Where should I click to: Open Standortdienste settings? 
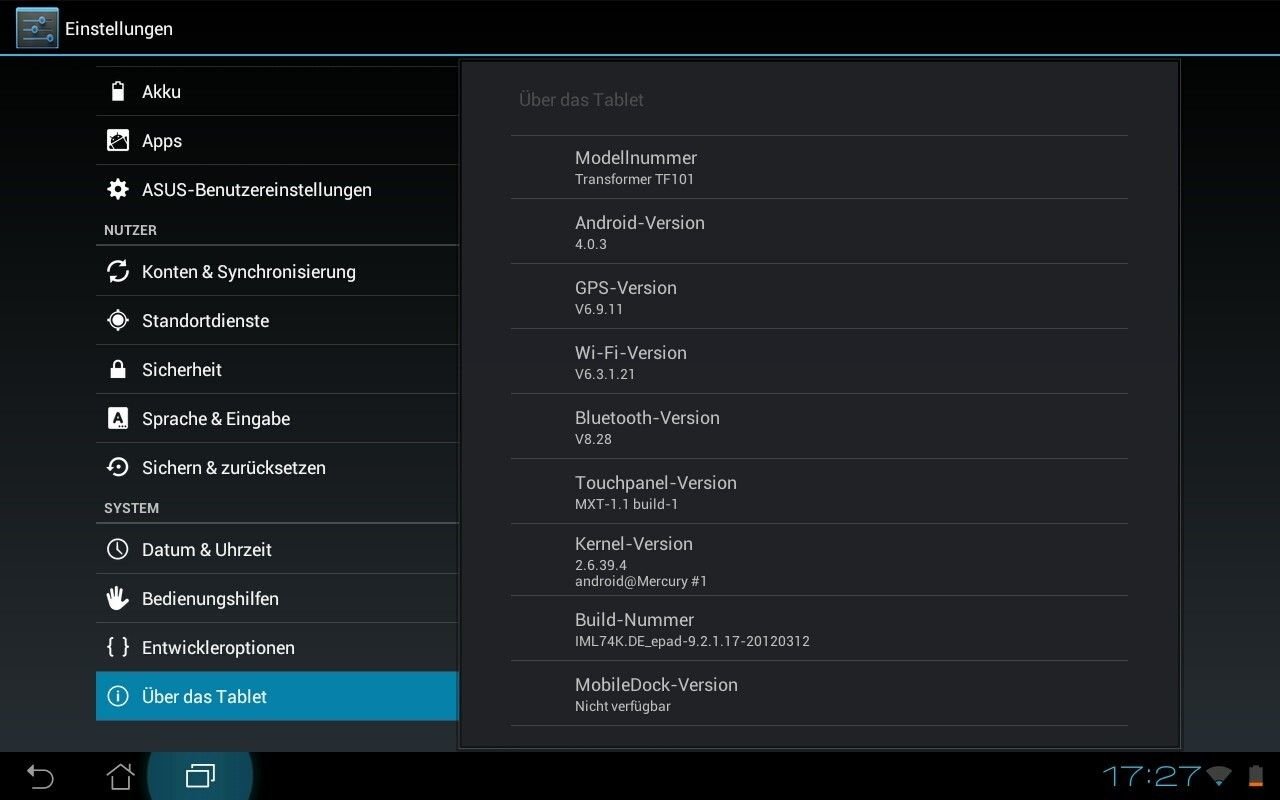[277, 320]
